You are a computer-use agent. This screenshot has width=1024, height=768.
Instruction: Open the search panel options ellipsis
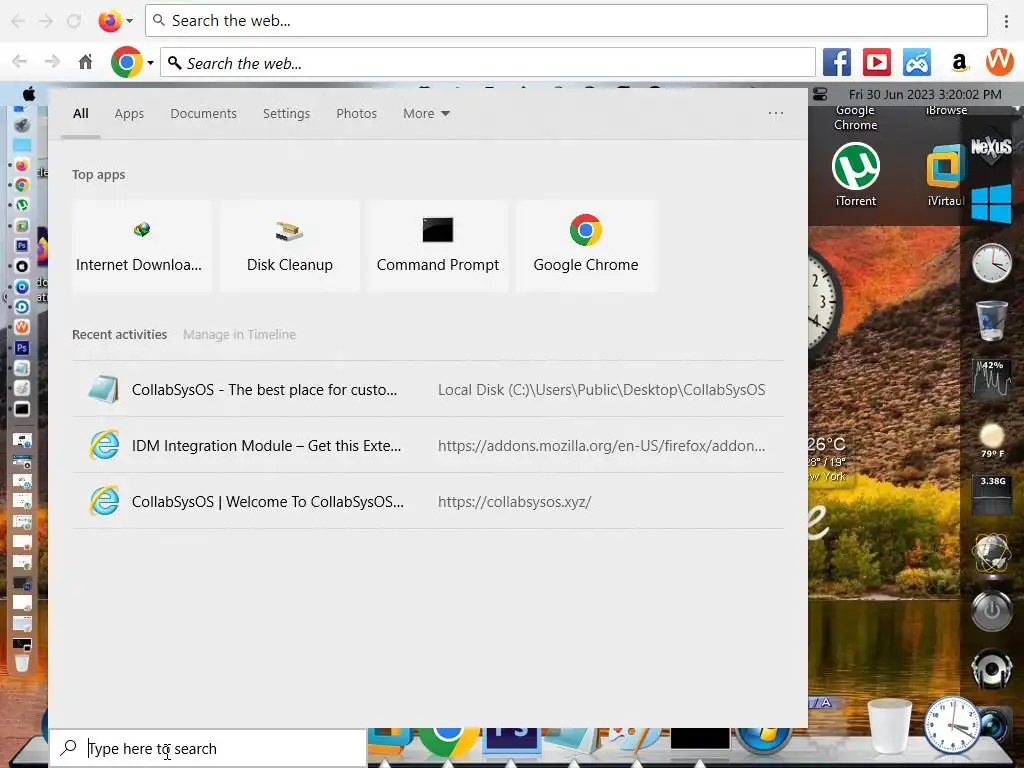(776, 113)
